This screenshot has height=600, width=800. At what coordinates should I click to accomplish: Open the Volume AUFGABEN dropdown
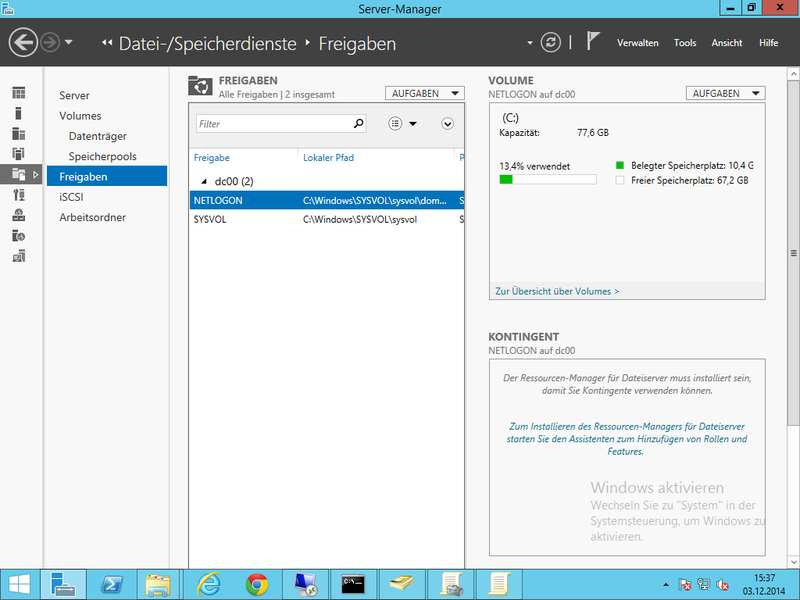point(725,93)
